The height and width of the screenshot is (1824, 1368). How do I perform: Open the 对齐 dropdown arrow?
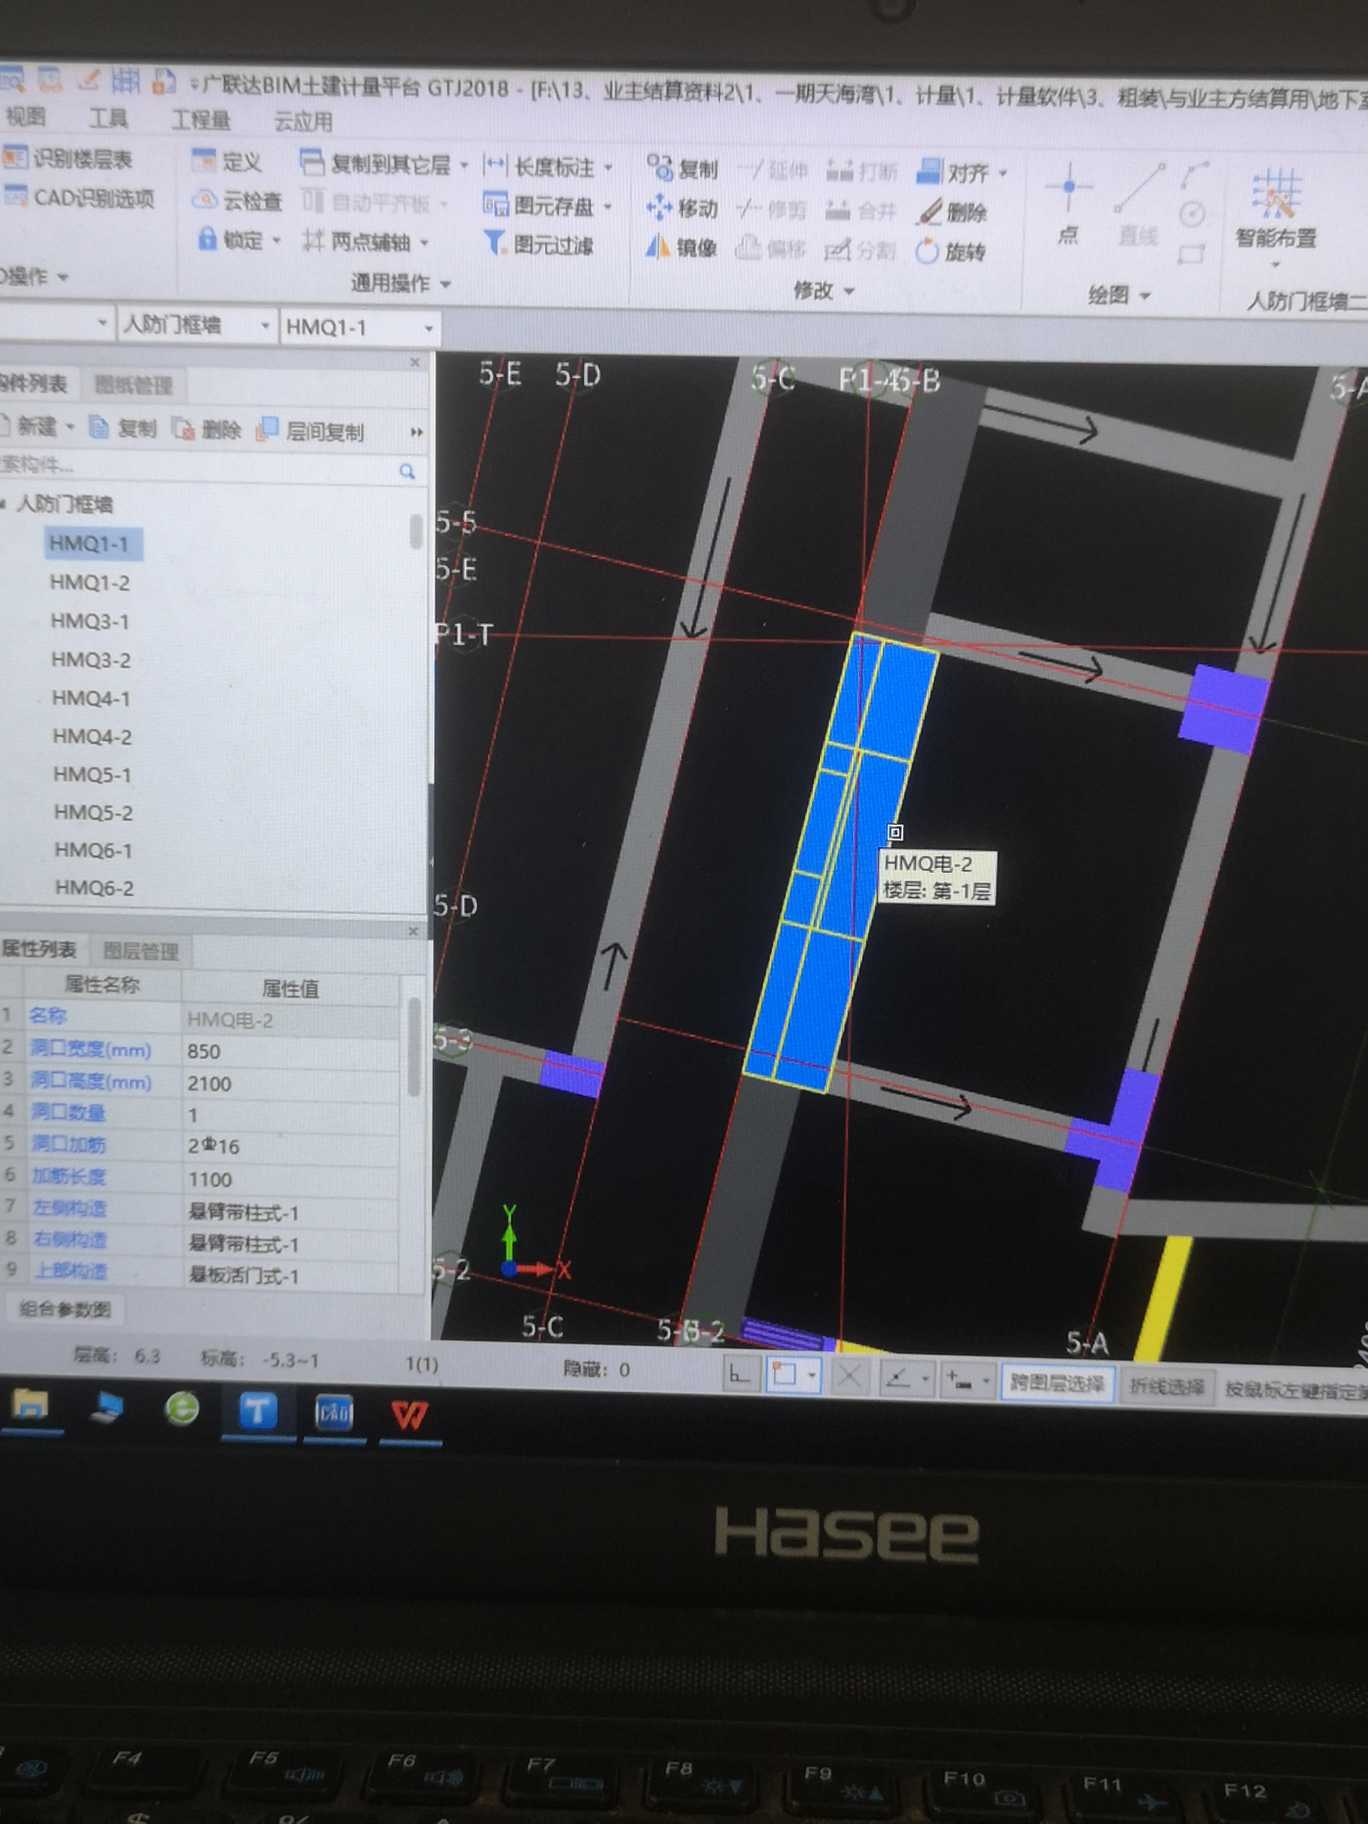[x=1002, y=174]
